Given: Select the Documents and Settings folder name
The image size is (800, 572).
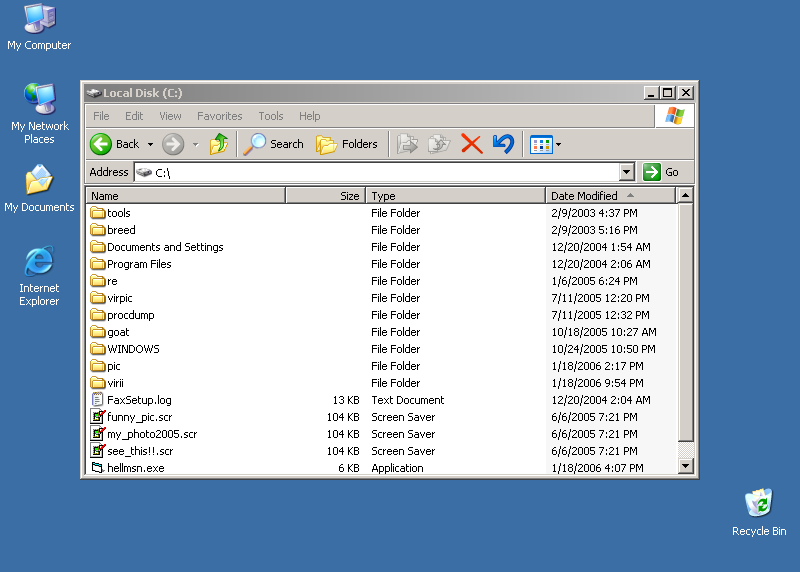Looking at the screenshot, I should 165,247.
